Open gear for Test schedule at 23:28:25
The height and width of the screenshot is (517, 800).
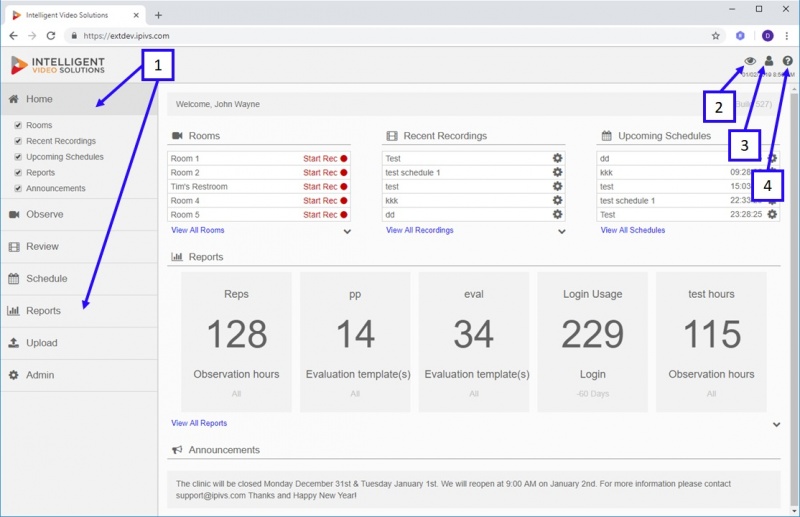pyautogui.click(x=772, y=214)
